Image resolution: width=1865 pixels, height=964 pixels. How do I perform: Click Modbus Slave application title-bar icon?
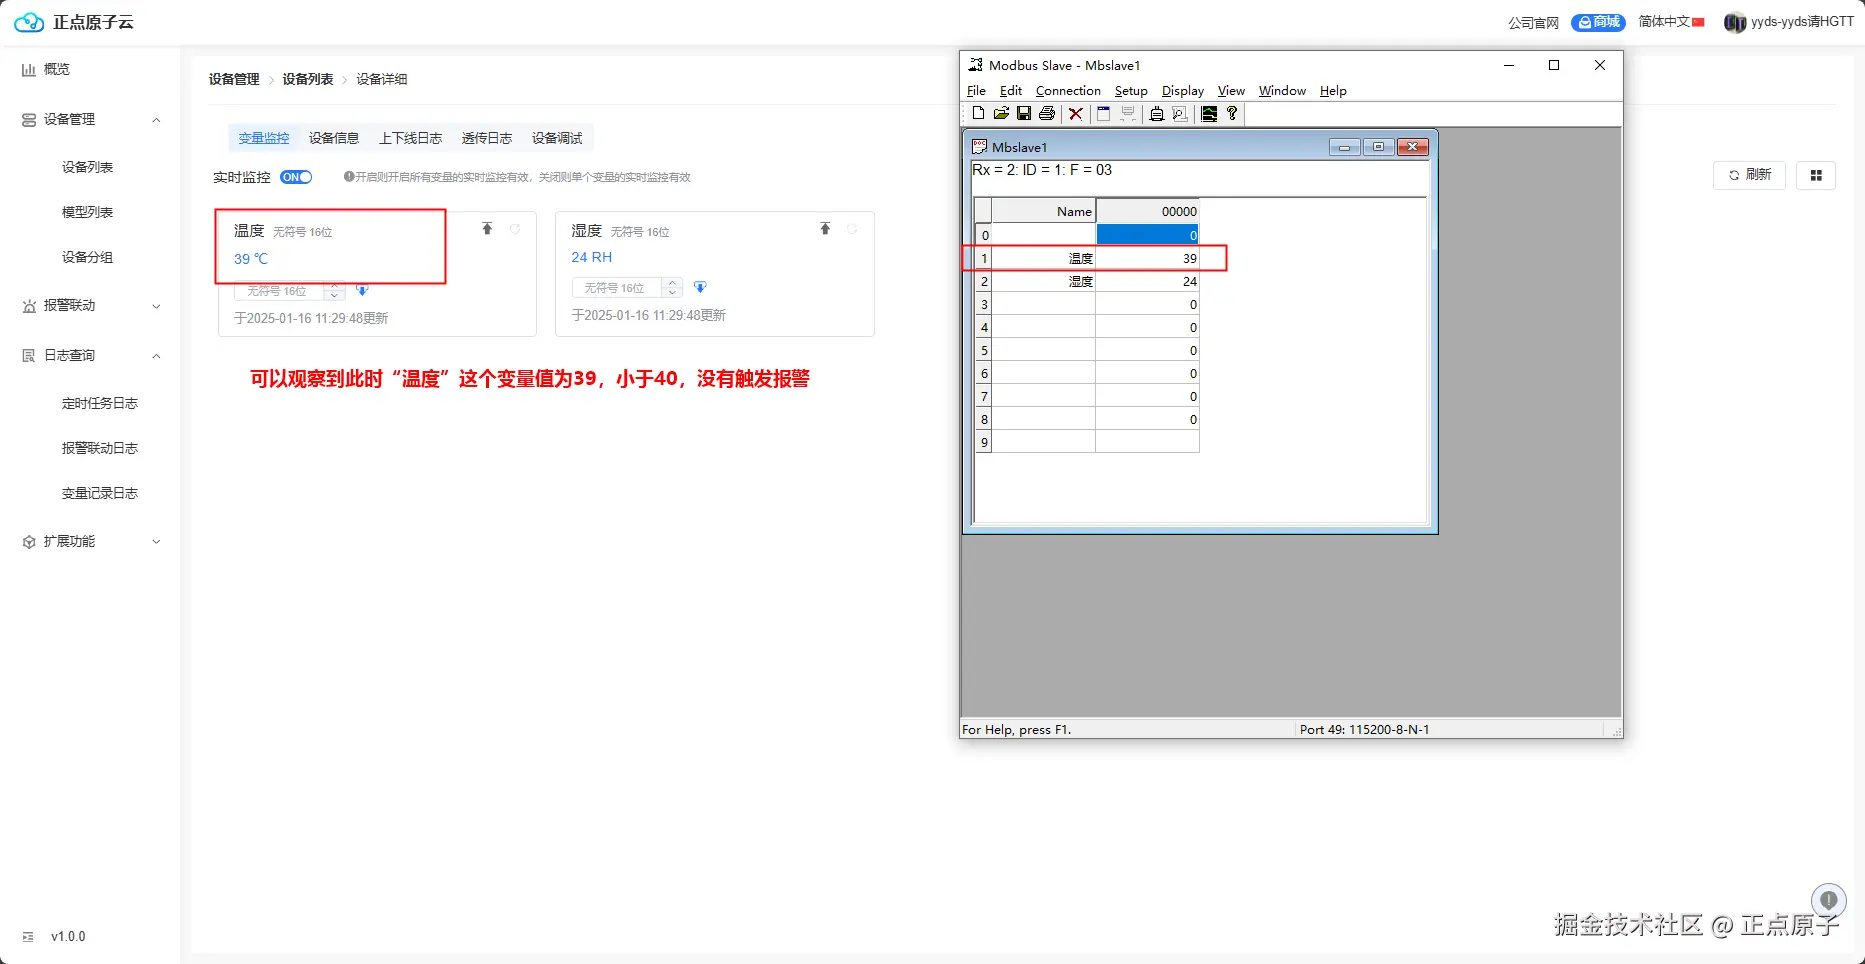(975, 65)
